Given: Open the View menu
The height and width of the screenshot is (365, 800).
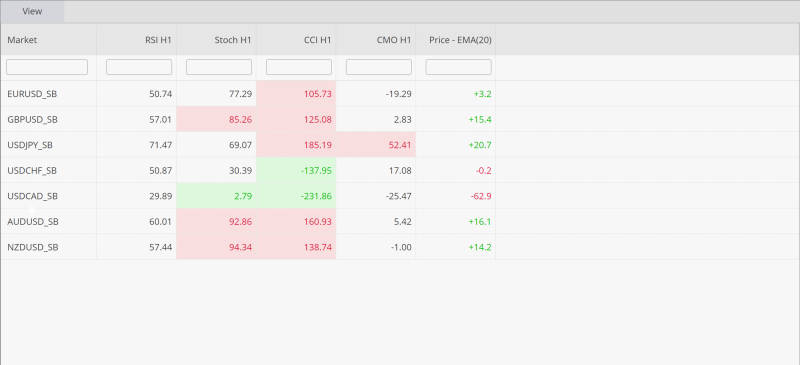Looking at the screenshot, I should pyautogui.click(x=32, y=11).
